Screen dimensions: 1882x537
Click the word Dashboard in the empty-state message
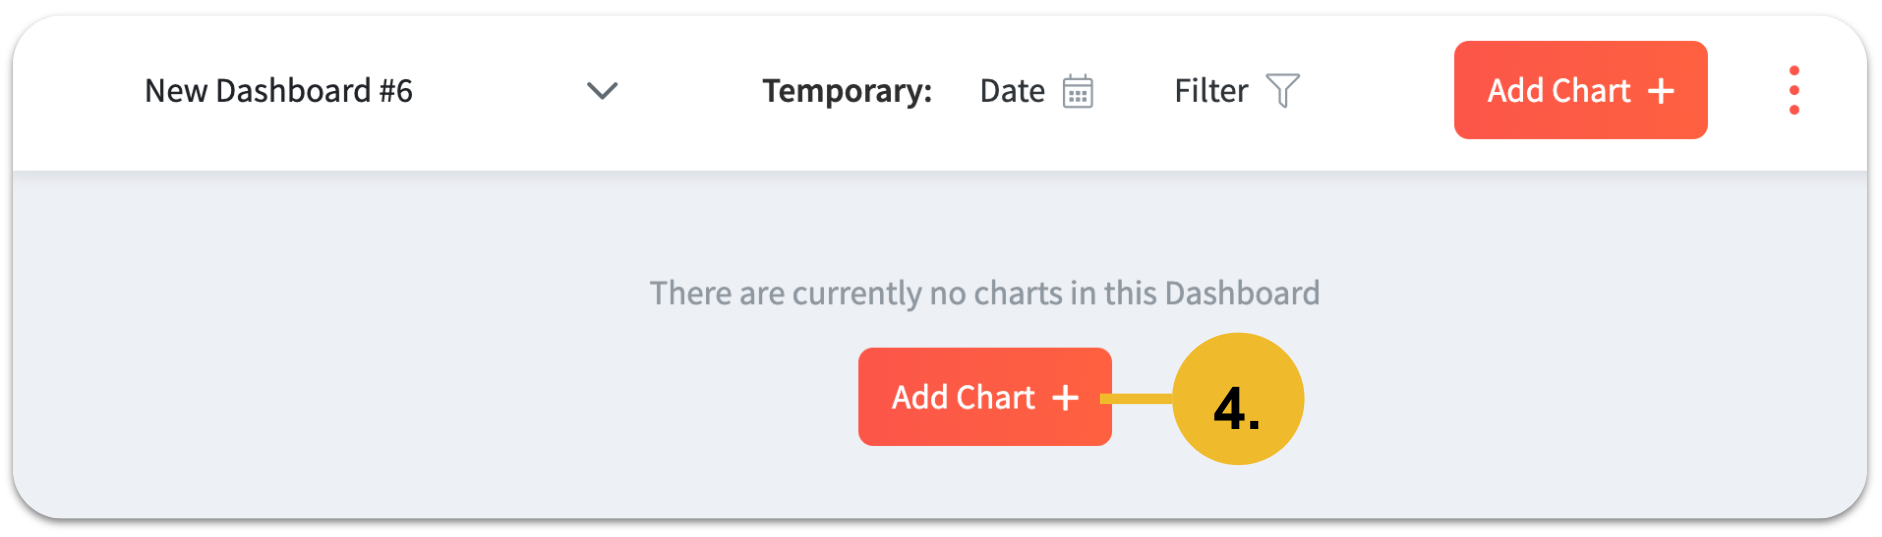[x=1242, y=293]
